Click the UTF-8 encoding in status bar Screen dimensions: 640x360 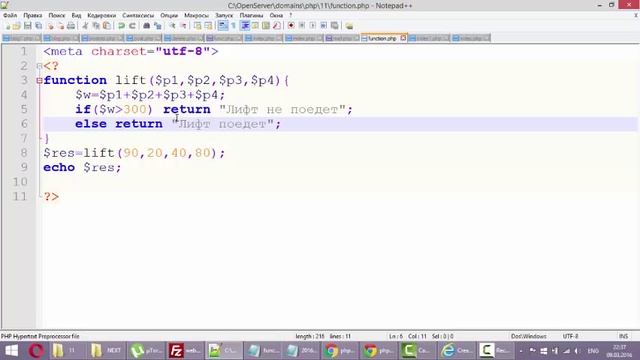570,336
